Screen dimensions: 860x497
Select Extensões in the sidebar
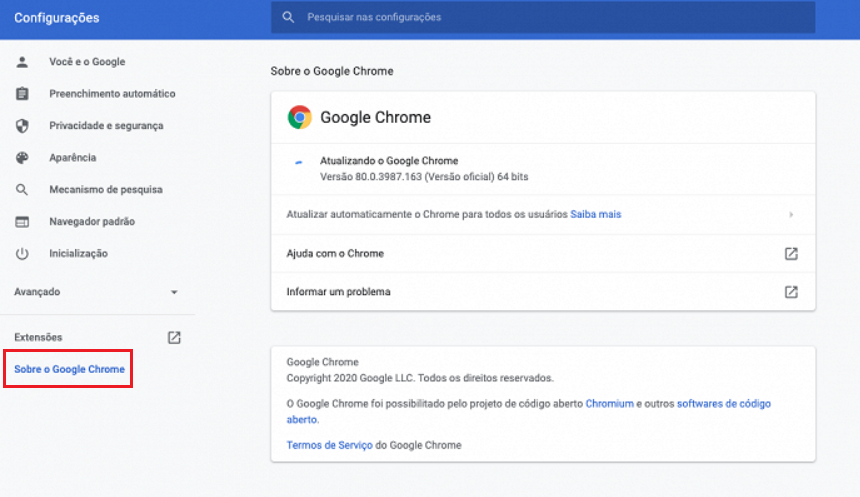click(x=38, y=338)
